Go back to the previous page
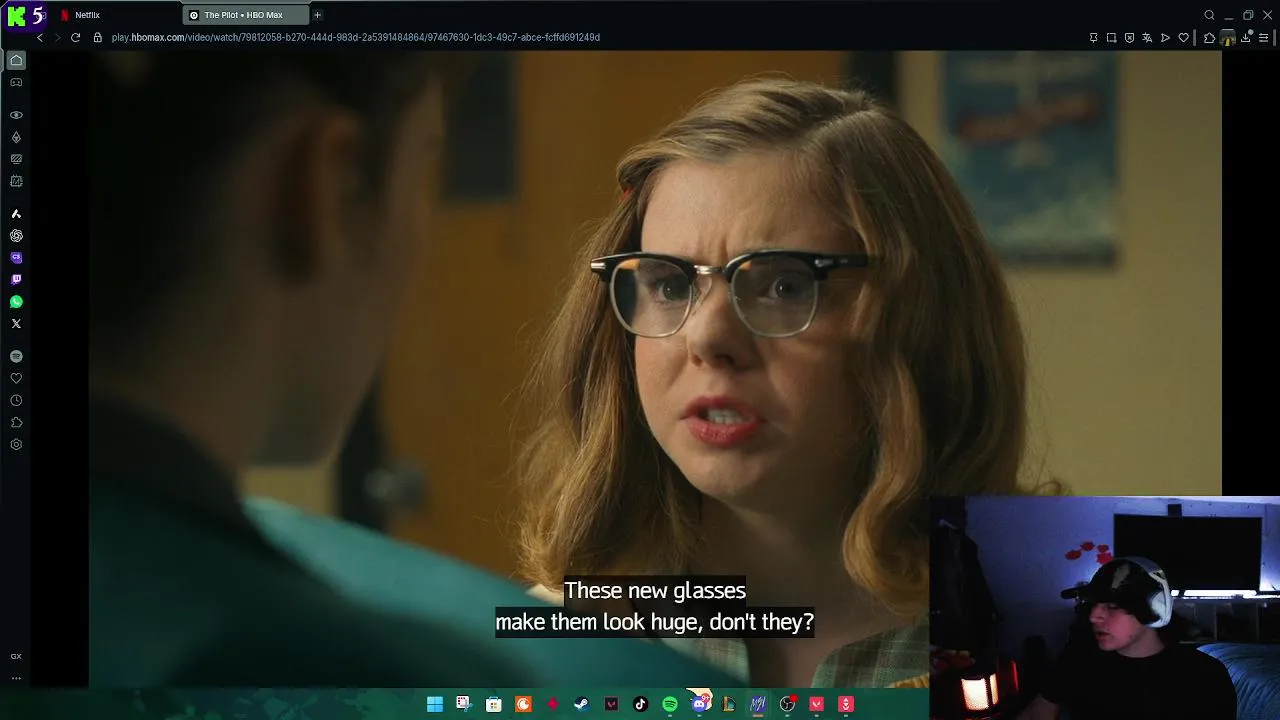This screenshot has height=720, width=1280. 40,37
